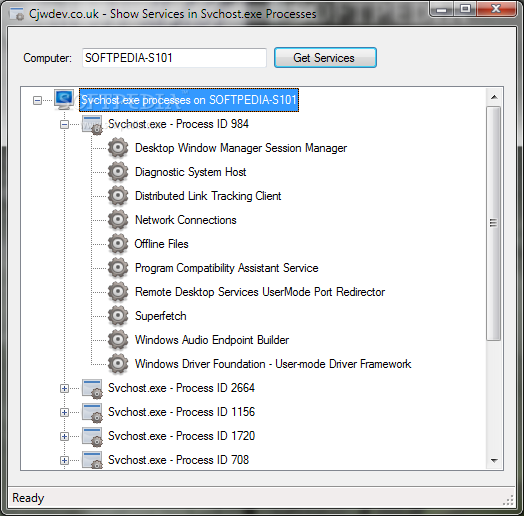Click gear icon beside Distributed Link Tracking Client
This screenshot has width=524, height=516.
coord(118,196)
